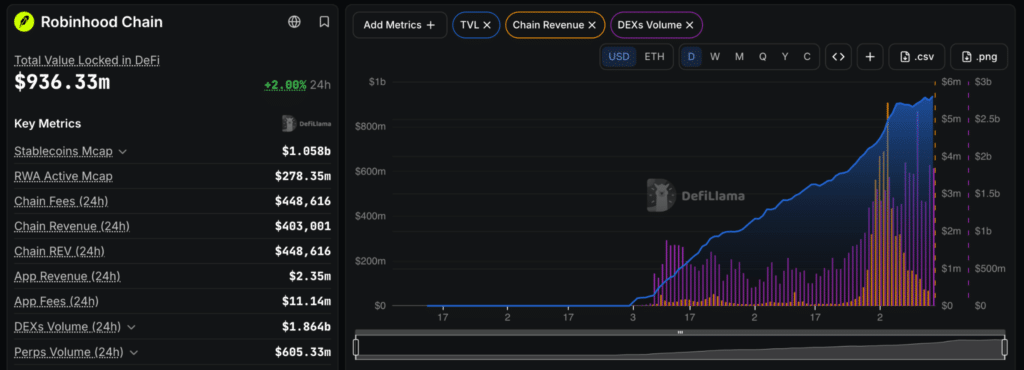Grab the left handle of range slider
The width and height of the screenshot is (1024, 370).
click(356, 347)
